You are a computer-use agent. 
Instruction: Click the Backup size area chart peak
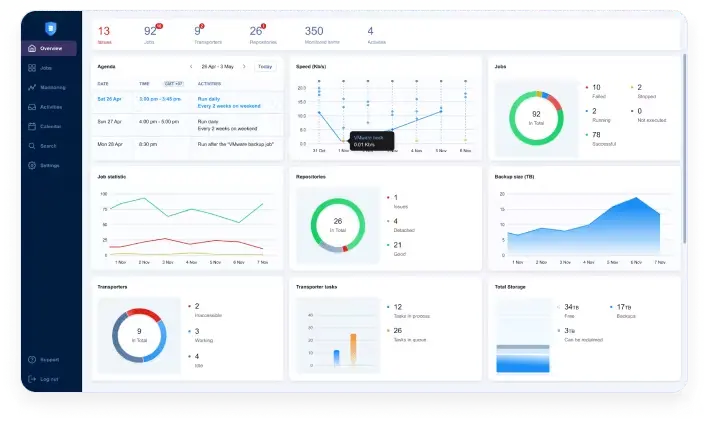click(637, 198)
